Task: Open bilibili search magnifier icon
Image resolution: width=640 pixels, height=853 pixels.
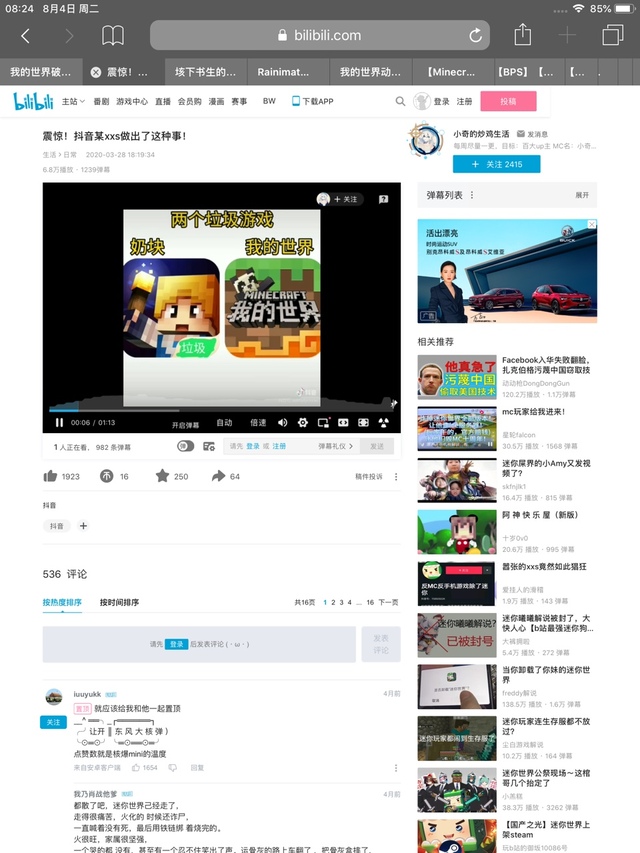Action: (400, 101)
